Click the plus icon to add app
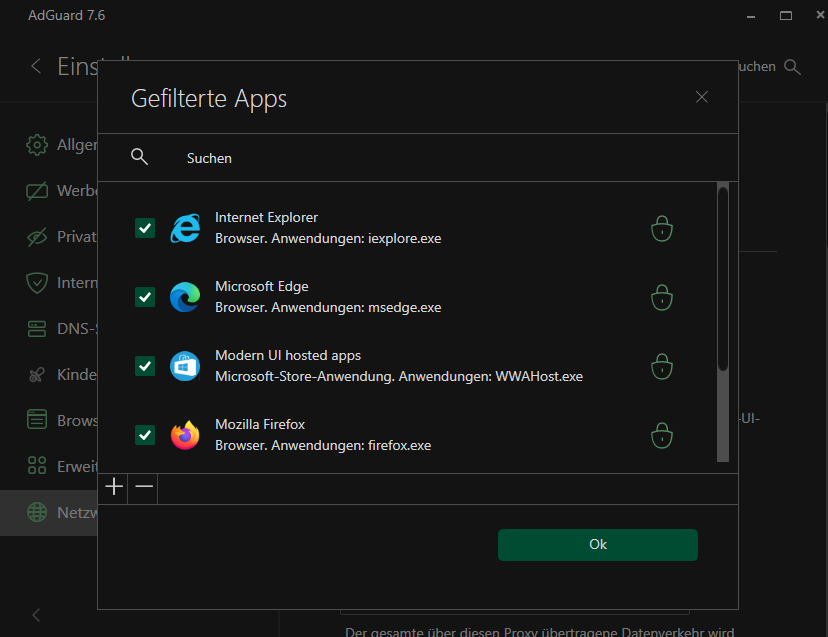Screen dimensions: 828x637 pos(114,487)
